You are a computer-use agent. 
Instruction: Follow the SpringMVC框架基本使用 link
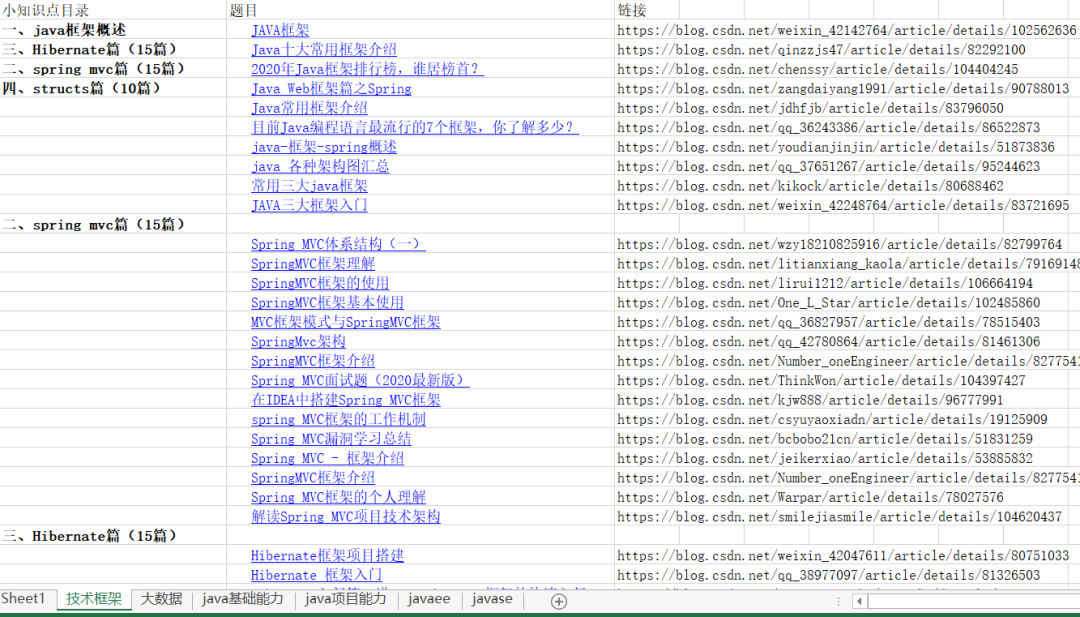pyautogui.click(x=327, y=302)
